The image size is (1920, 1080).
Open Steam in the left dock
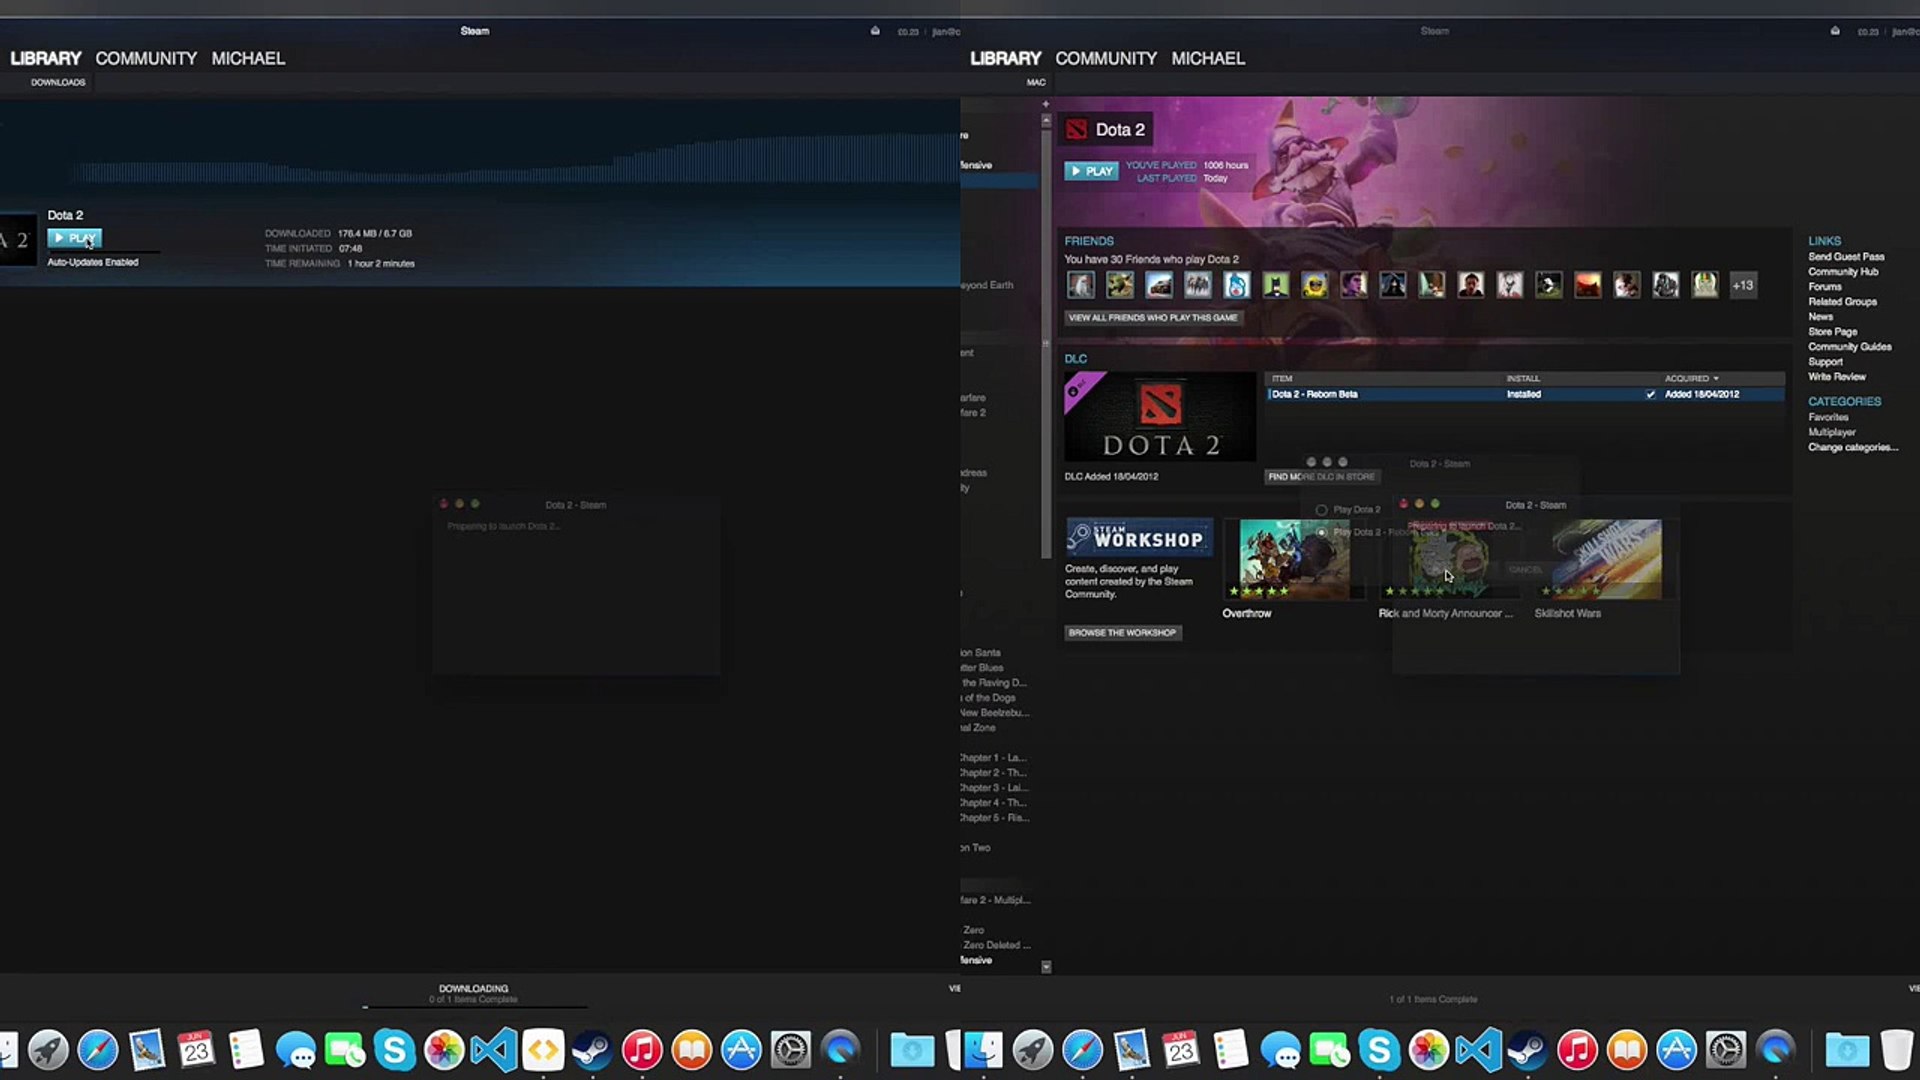coord(592,1050)
